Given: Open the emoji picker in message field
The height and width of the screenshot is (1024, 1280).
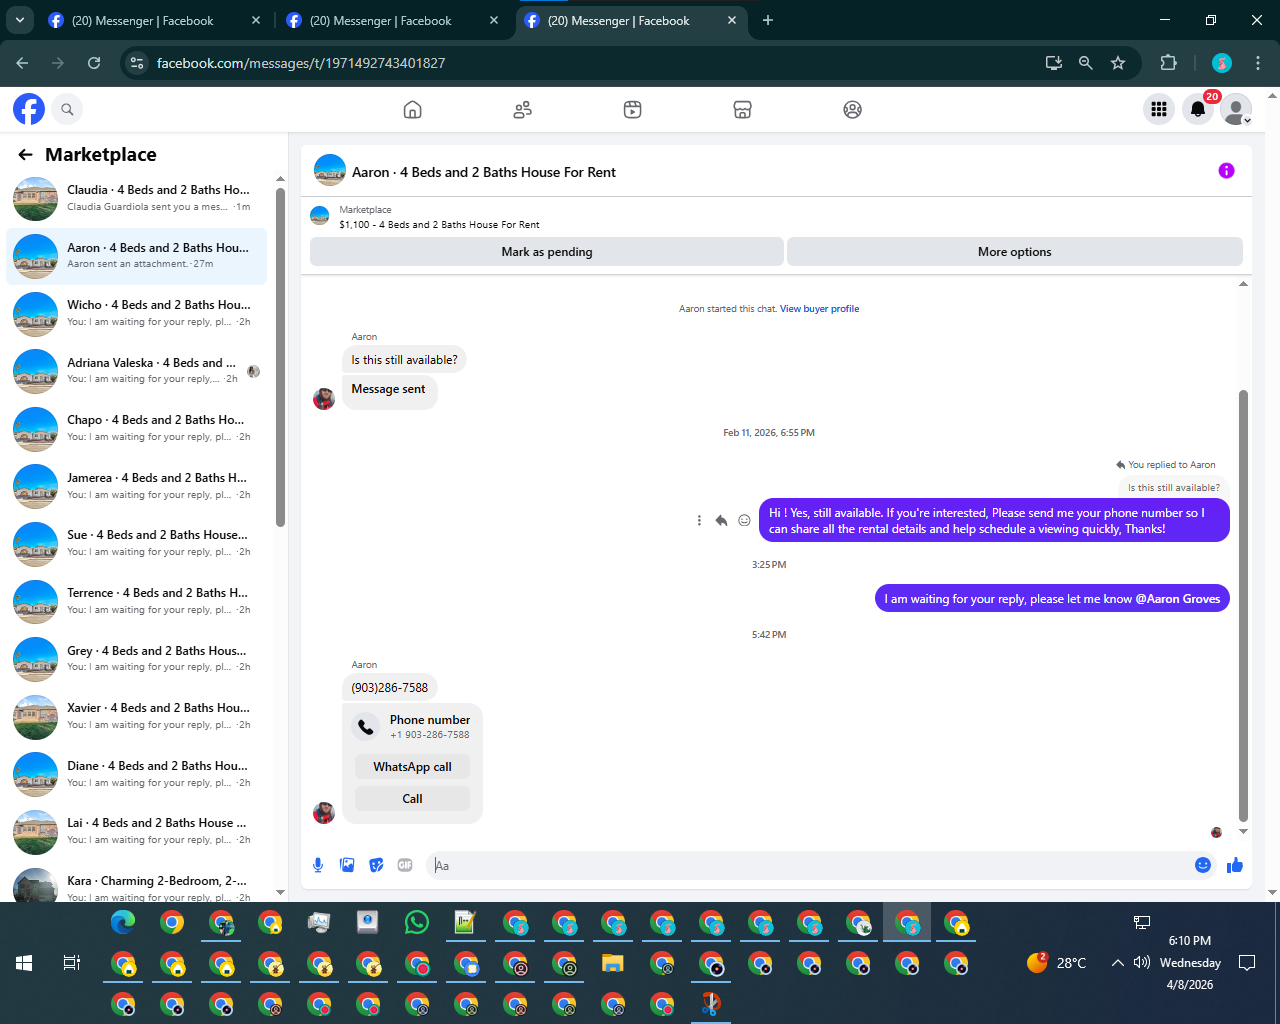Looking at the screenshot, I should [x=1203, y=865].
